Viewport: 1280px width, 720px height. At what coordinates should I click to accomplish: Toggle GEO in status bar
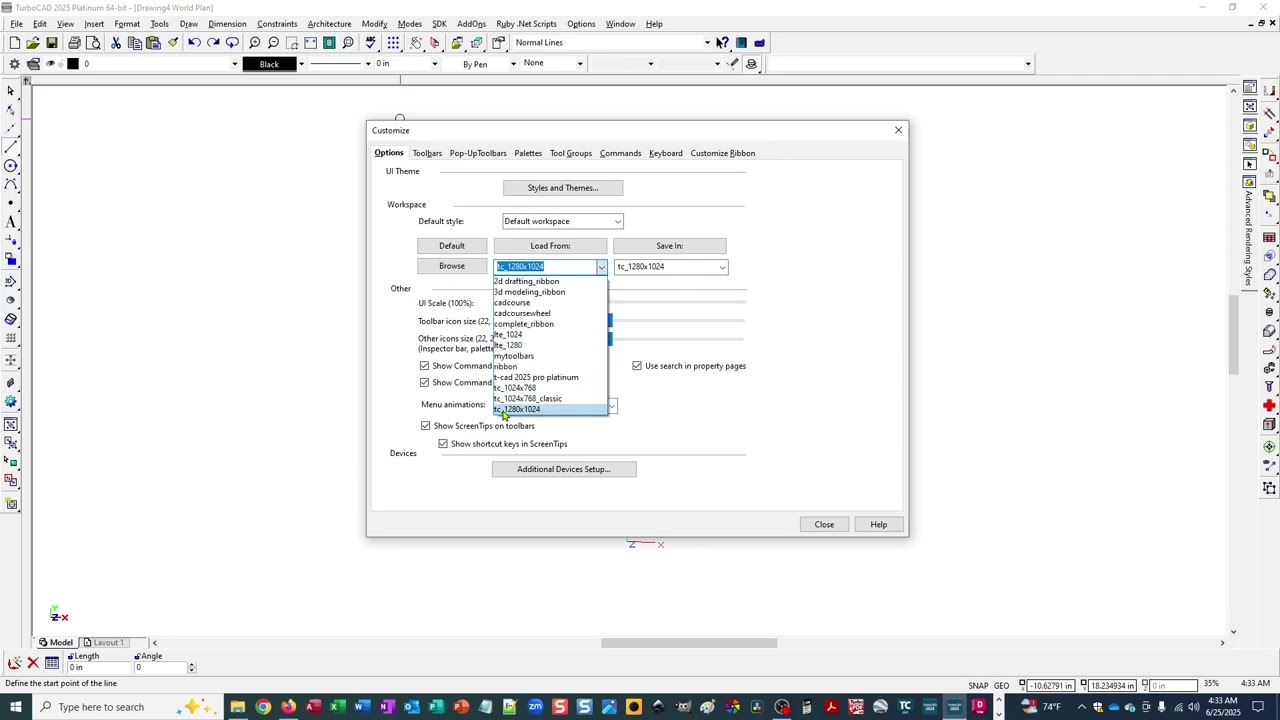(x=1002, y=685)
